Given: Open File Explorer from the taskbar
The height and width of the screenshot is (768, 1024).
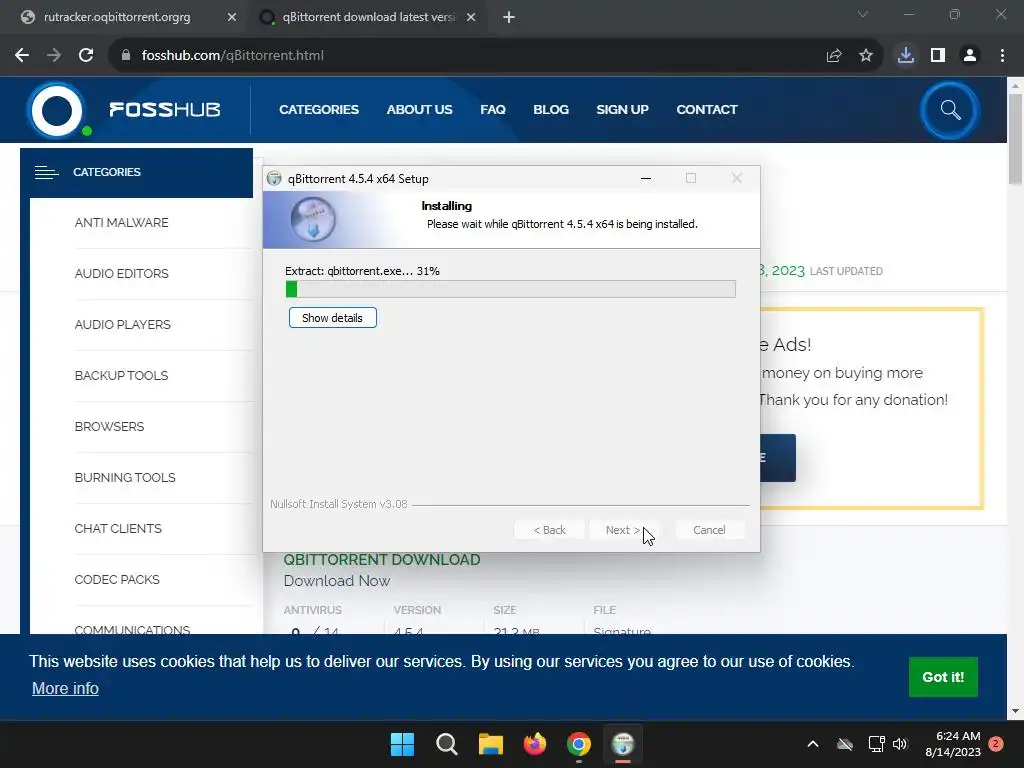Looking at the screenshot, I should pos(490,744).
